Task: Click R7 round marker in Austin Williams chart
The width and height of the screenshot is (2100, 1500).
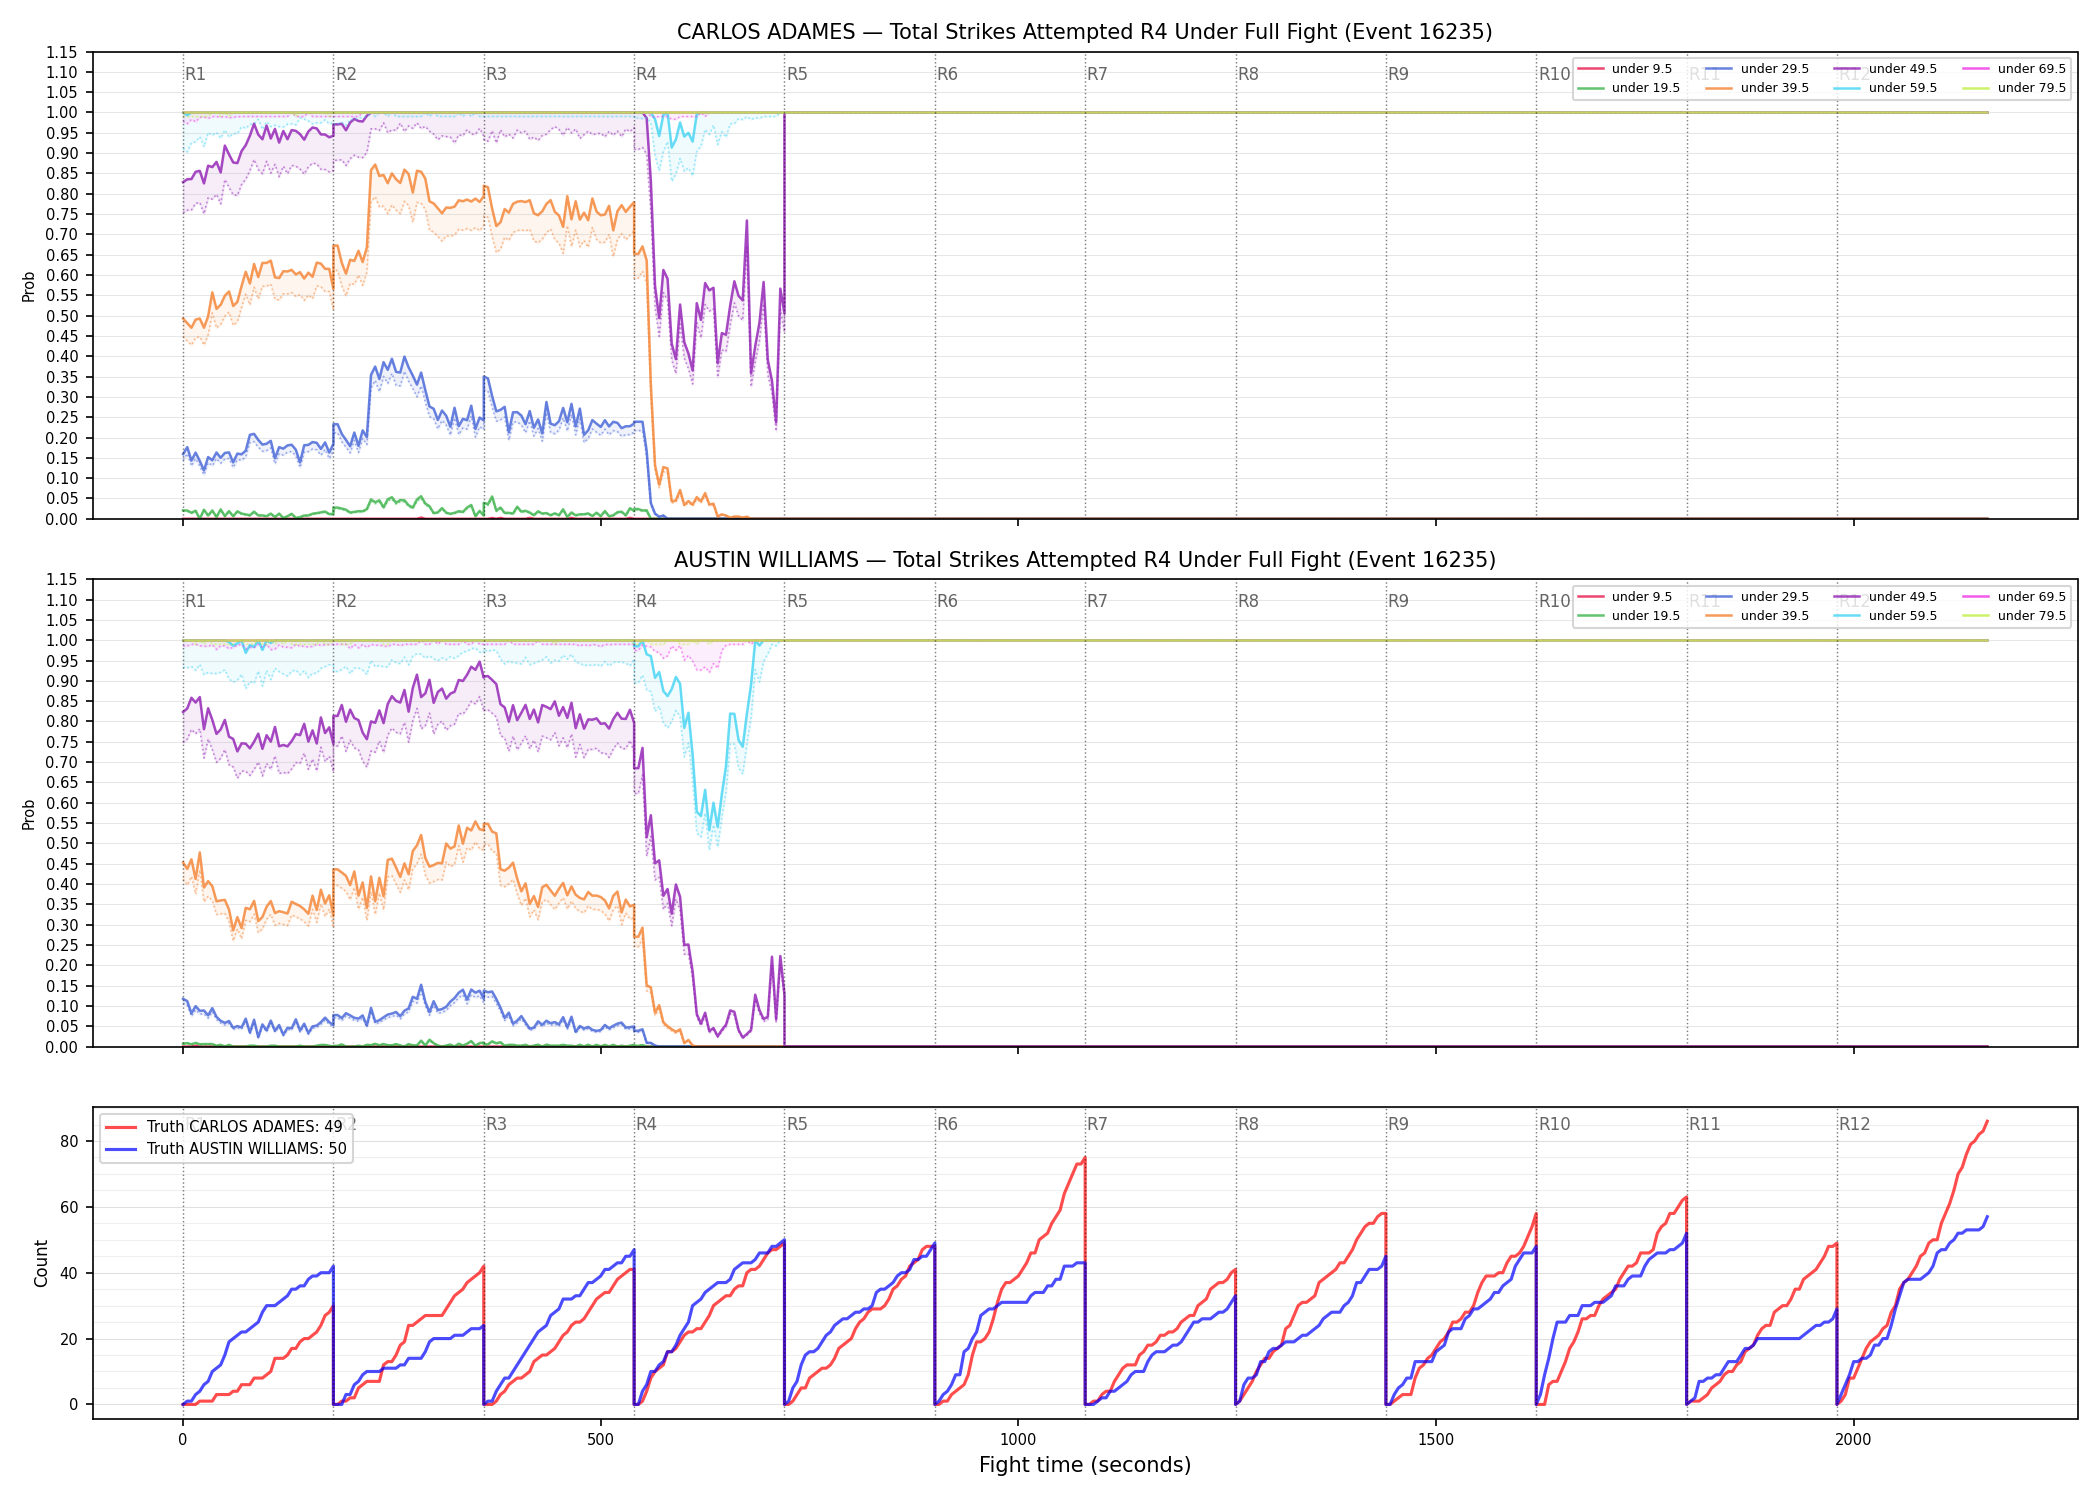Action: tap(1097, 601)
